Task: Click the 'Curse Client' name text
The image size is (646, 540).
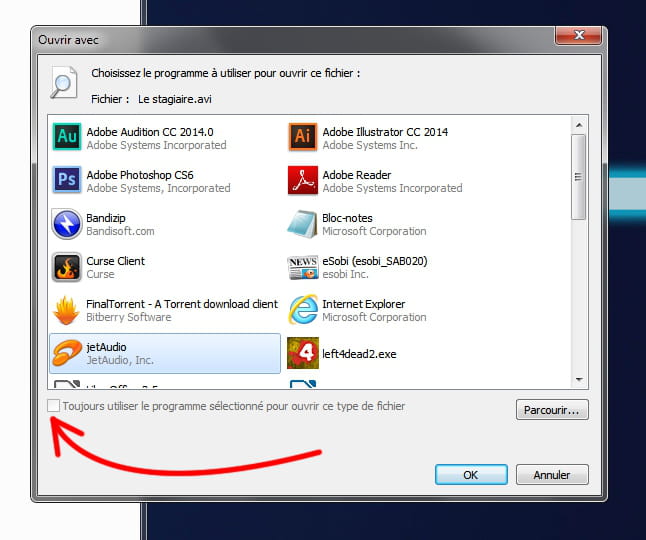Action: (x=116, y=261)
